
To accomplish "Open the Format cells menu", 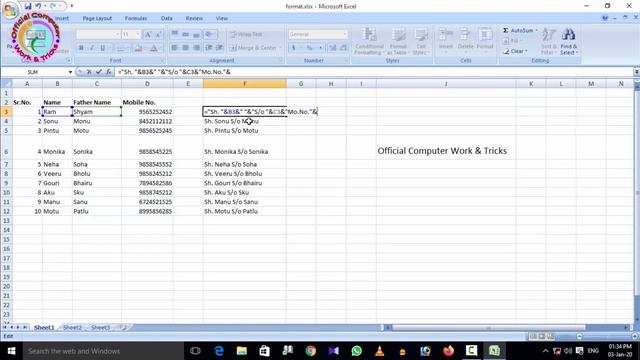I will 485,40.
